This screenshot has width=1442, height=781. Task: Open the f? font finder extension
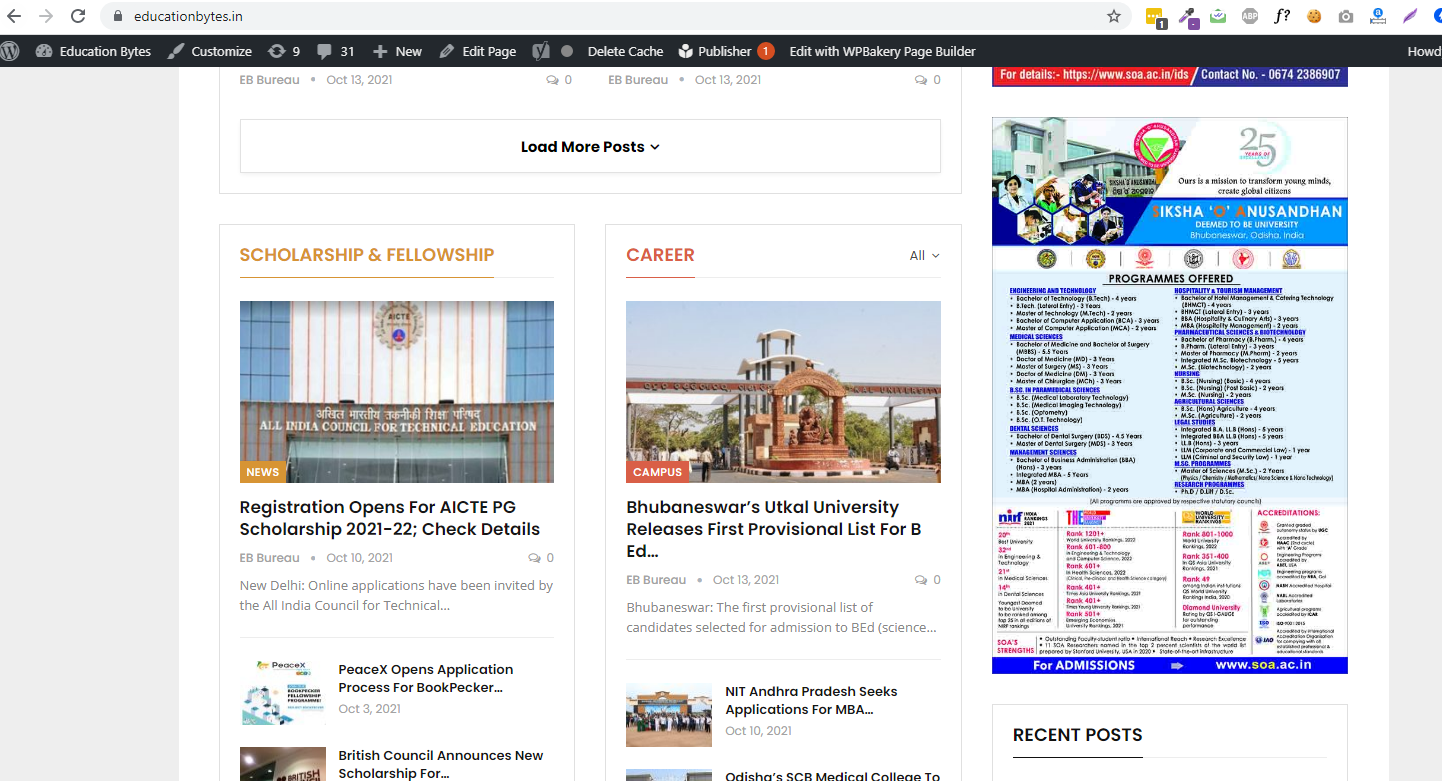point(1282,16)
